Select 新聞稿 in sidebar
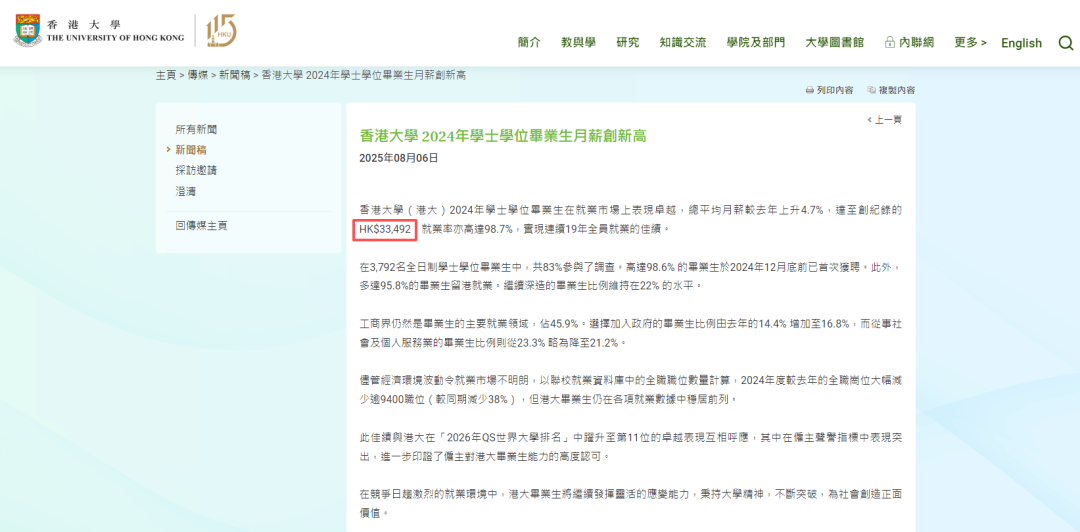The width and height of the screenshot is (1080, 532). pos(191,150)
